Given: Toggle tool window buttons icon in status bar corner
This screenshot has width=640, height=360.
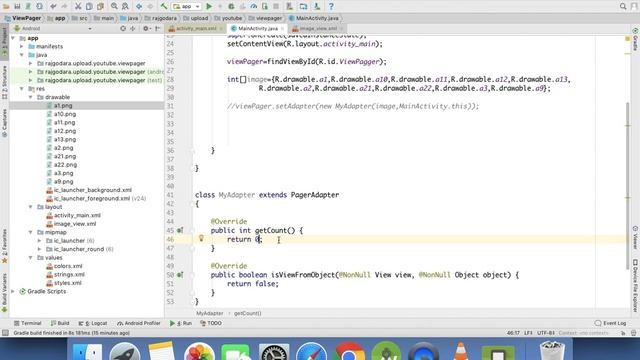Looking at the screenshot, I should 5,333.
